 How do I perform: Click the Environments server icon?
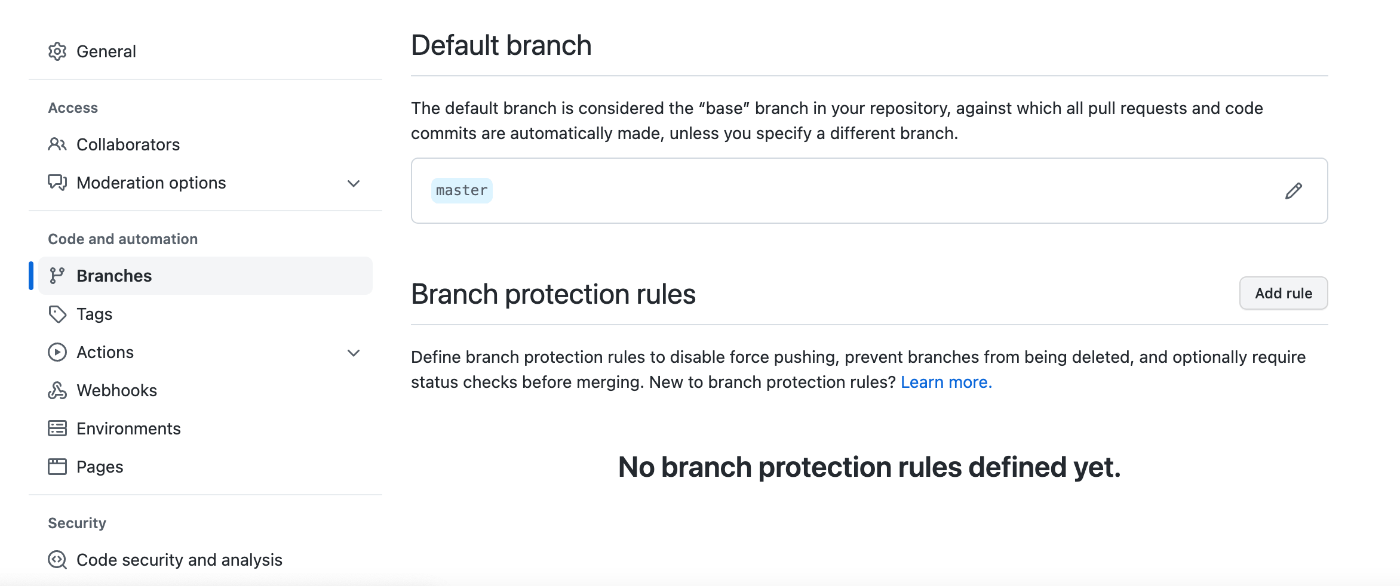[57, 428]
